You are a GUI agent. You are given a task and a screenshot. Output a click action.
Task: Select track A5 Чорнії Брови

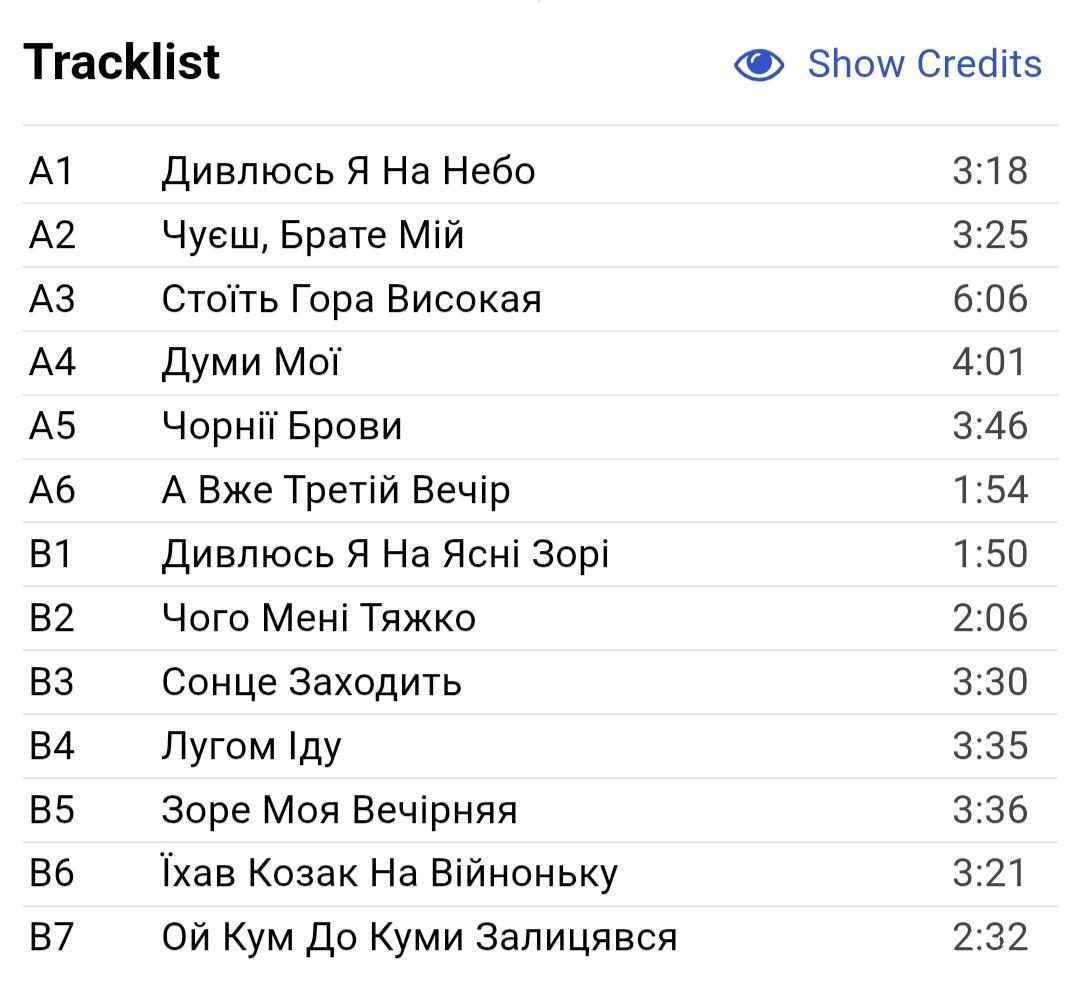coord(540,427)
